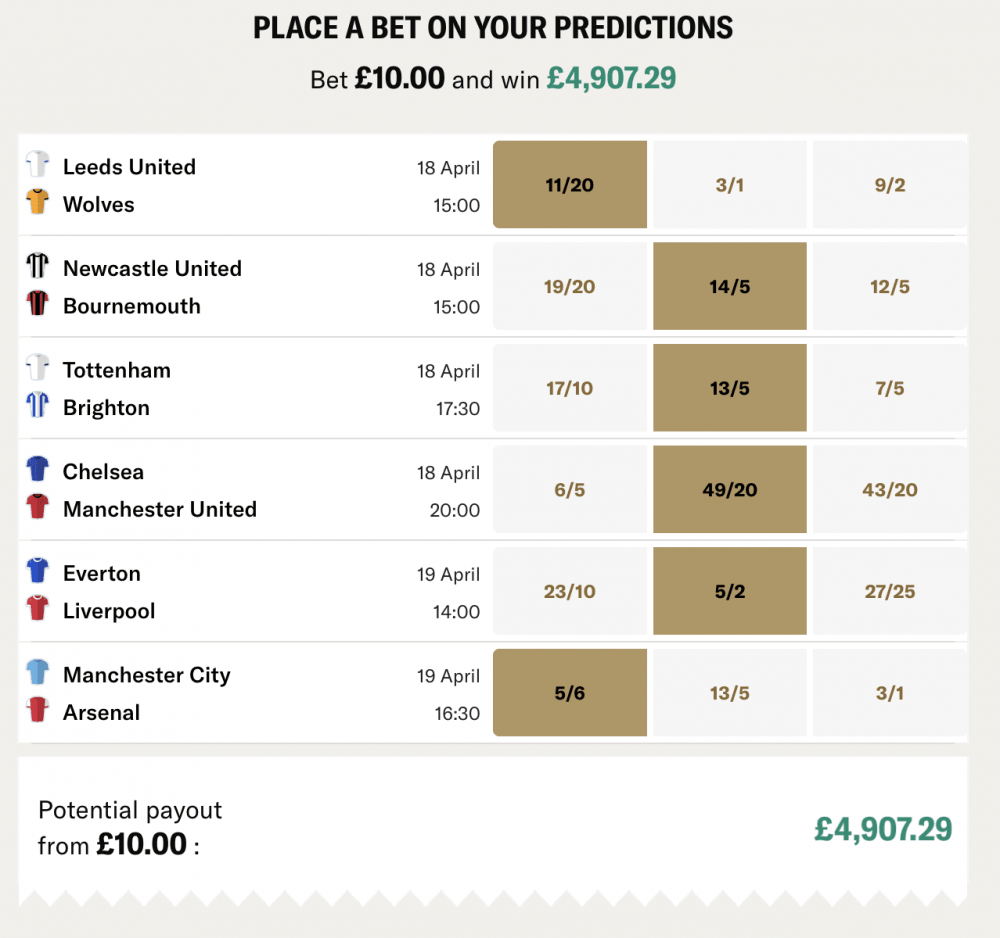Viewport: 1000px width, 938px height.
Task: Click the Arsenal shirt icon
Action: pyautogui.click(x=37, y=712)
